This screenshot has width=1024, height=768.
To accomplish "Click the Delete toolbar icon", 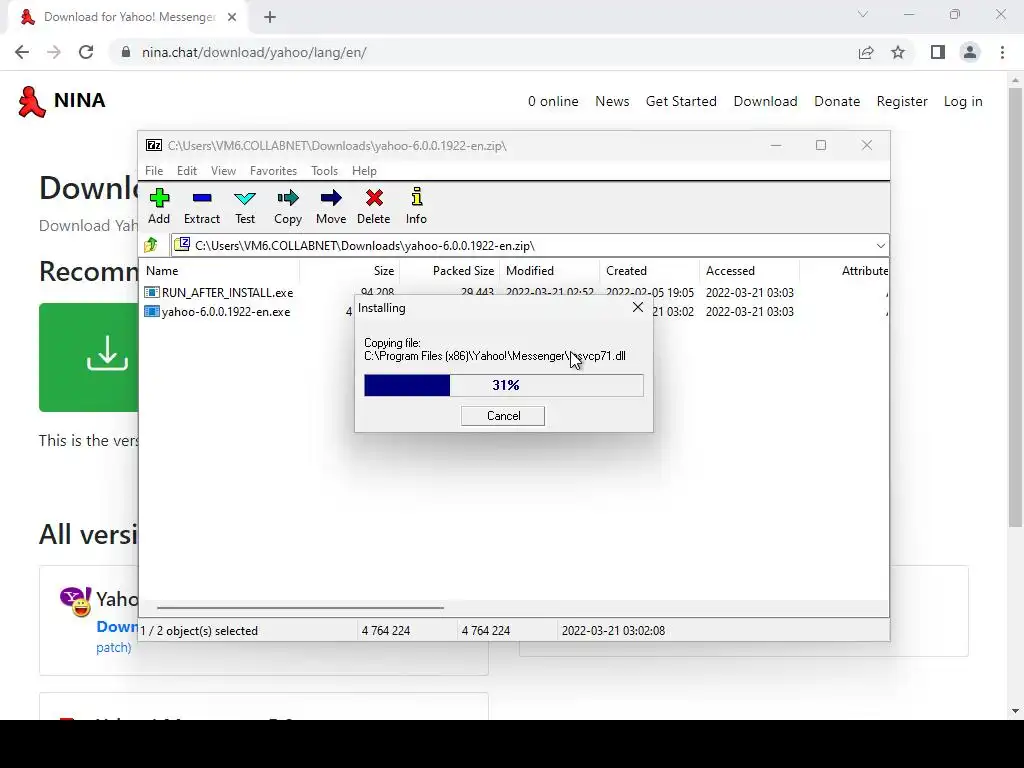I will (x=374, y=199).
